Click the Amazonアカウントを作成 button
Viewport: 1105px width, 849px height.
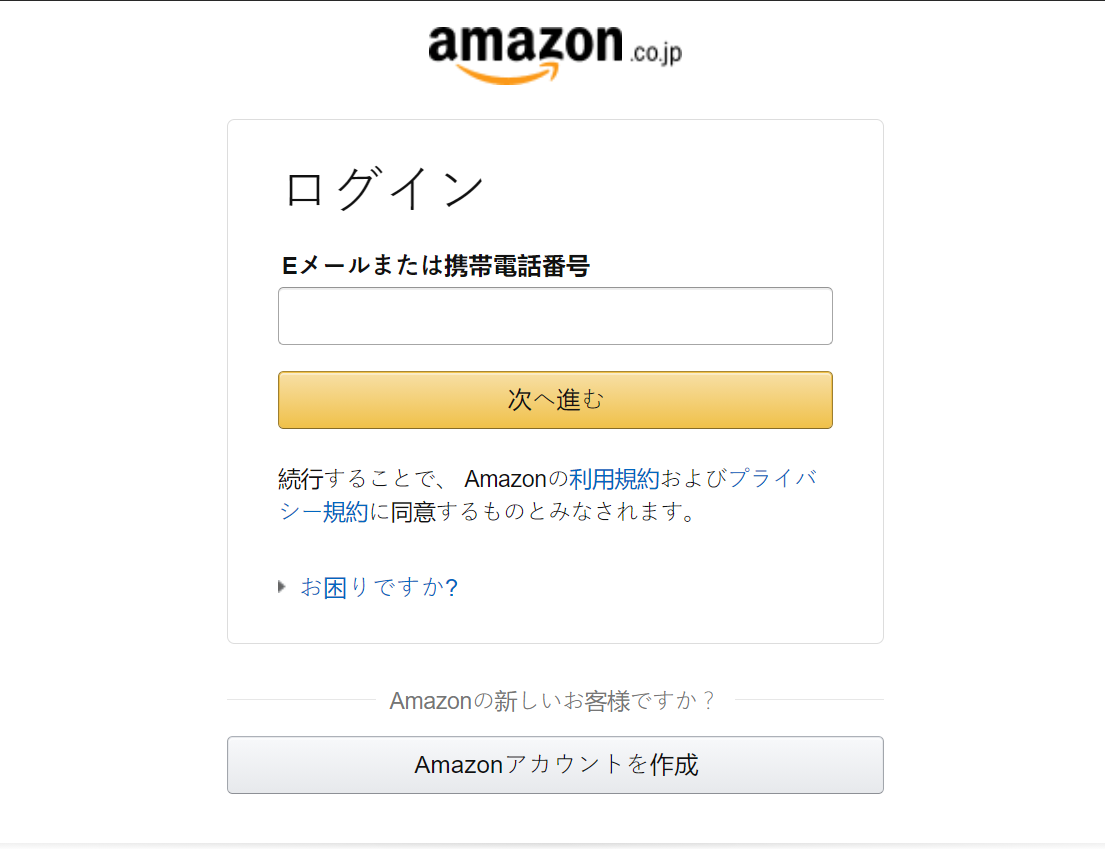[x=555, y=765]
